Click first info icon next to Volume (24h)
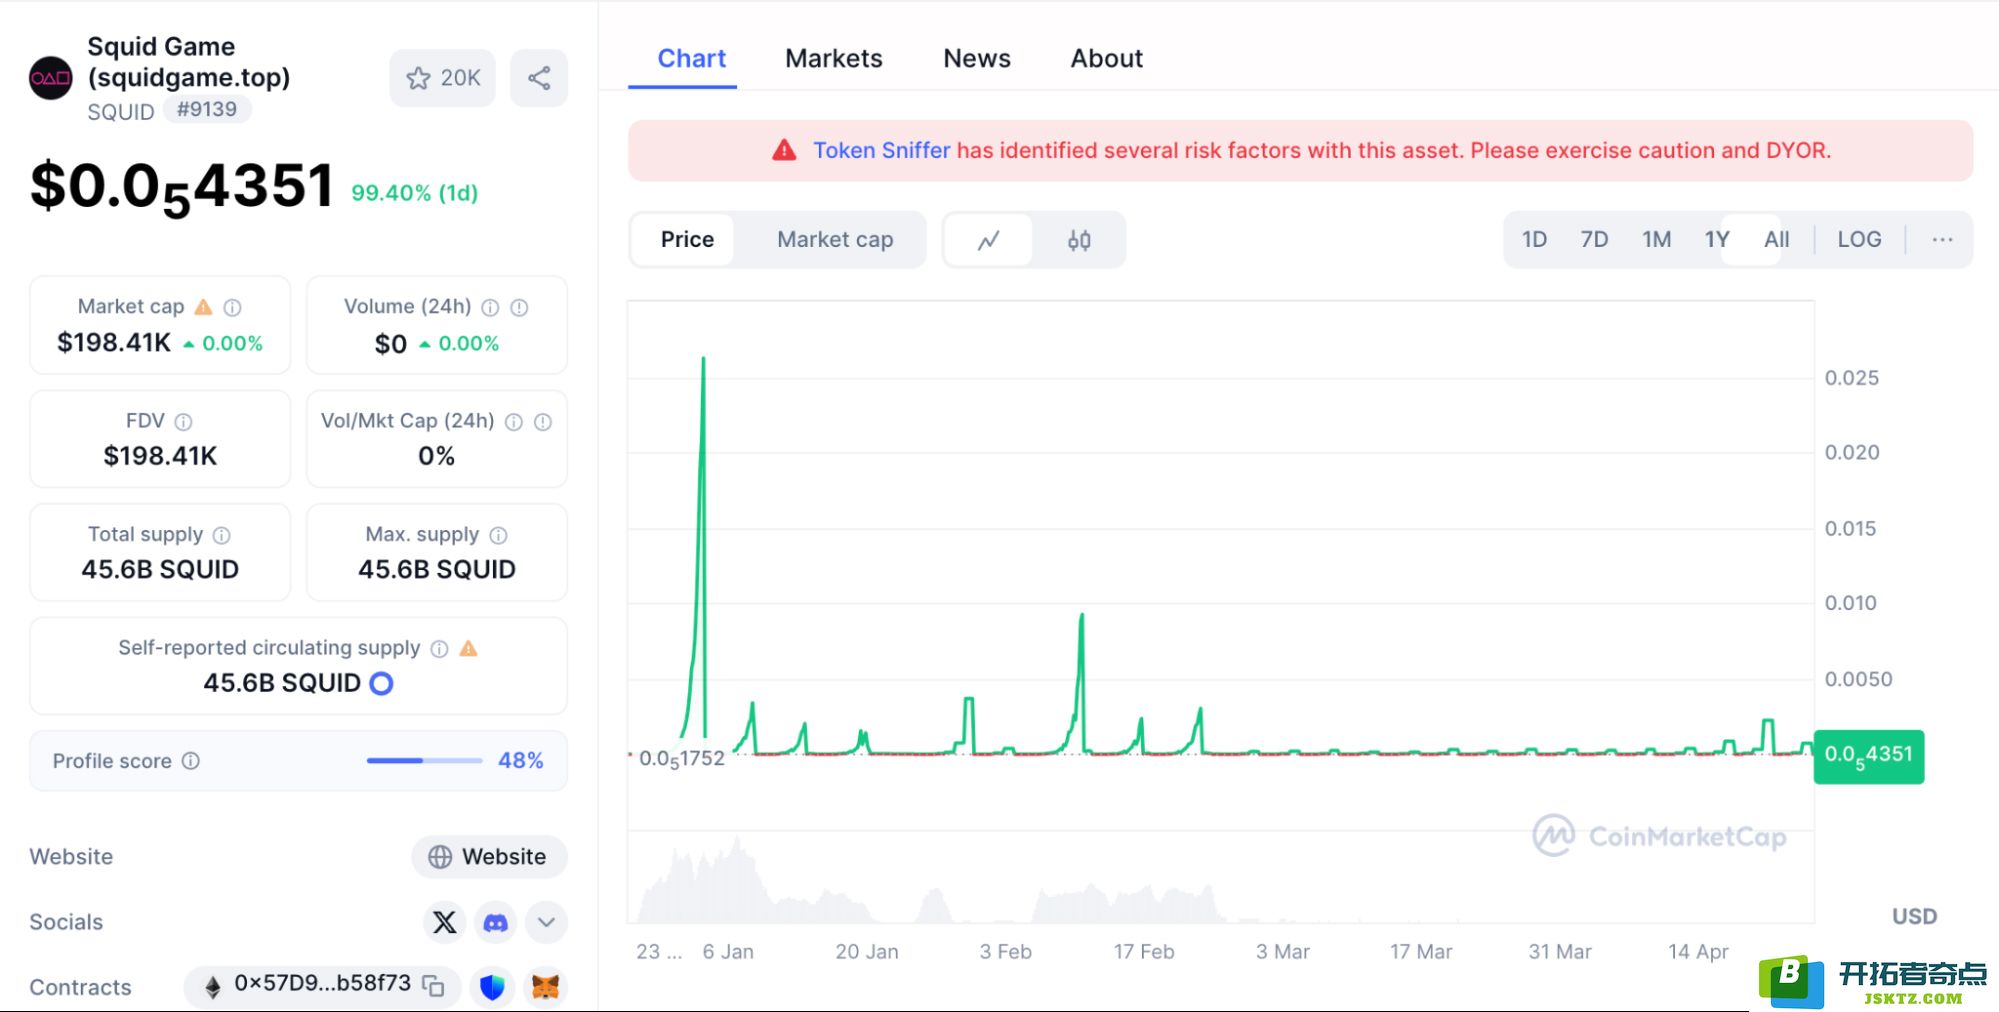The width and height of the screenshot is (1999, 1012). (490, 307)
